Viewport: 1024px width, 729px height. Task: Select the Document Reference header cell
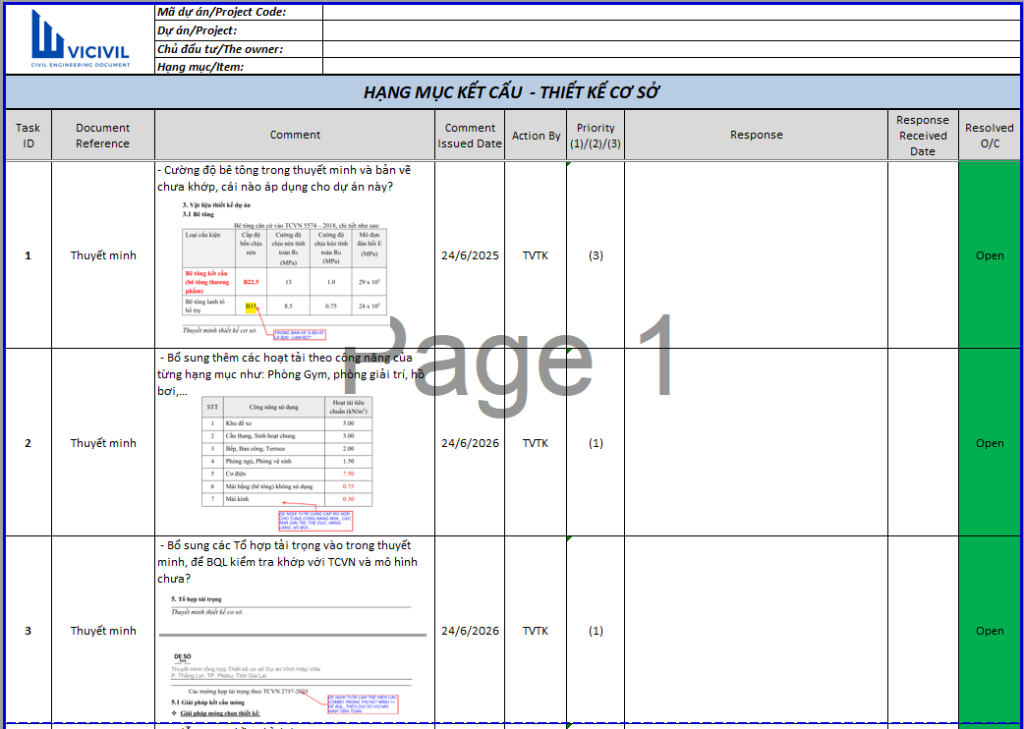[103, 135]
